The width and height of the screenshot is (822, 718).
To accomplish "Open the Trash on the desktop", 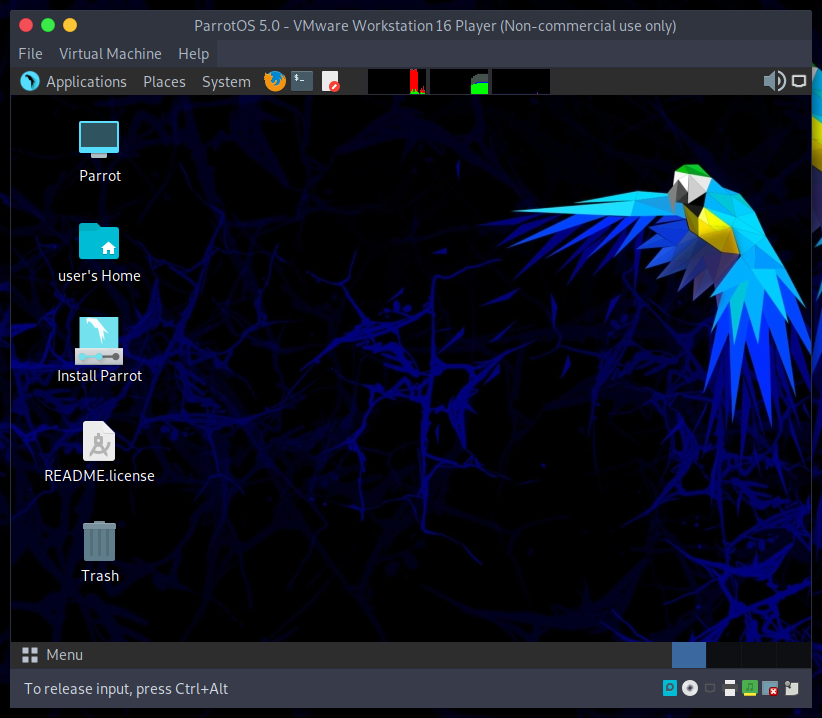I will [x=99, y=541].
